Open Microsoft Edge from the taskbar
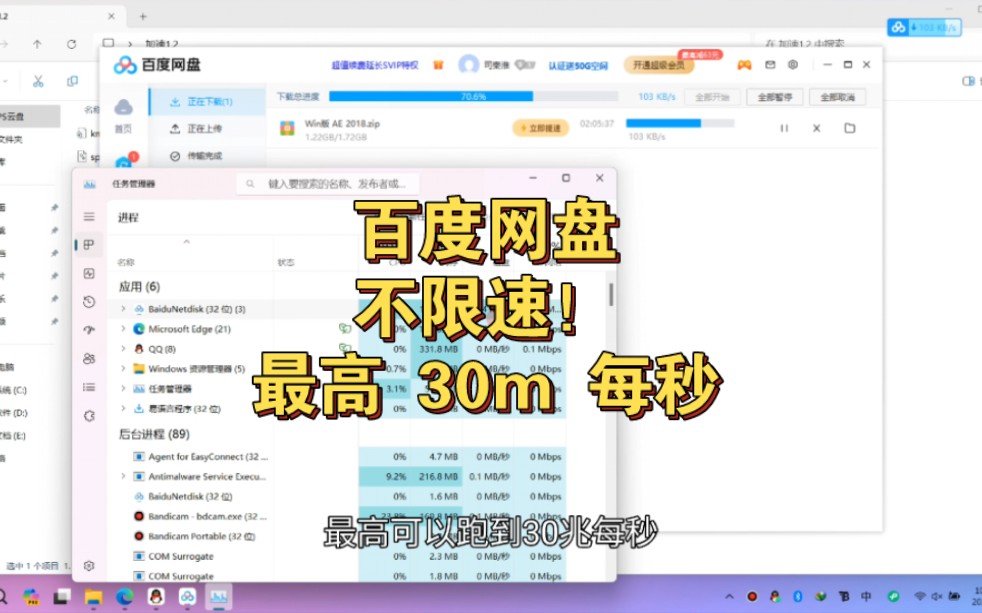 pyautogui.click(x=125, y=597)
